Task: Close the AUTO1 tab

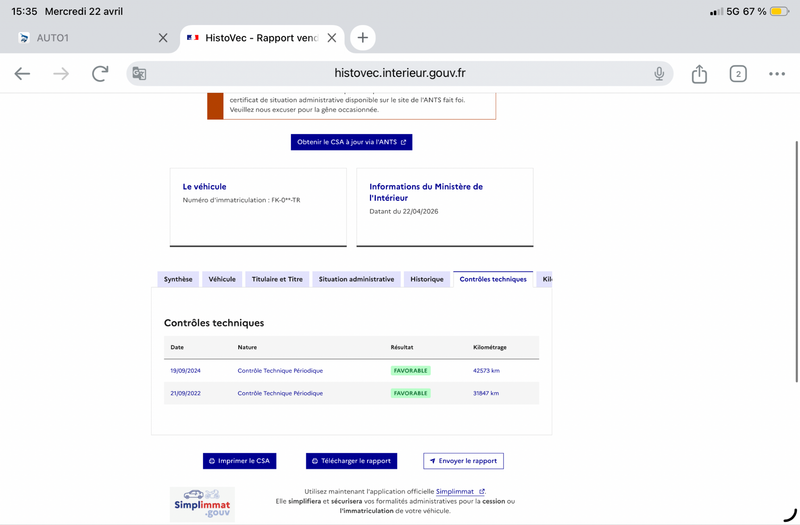Action: pyautogui.click(x=163, y=38)
